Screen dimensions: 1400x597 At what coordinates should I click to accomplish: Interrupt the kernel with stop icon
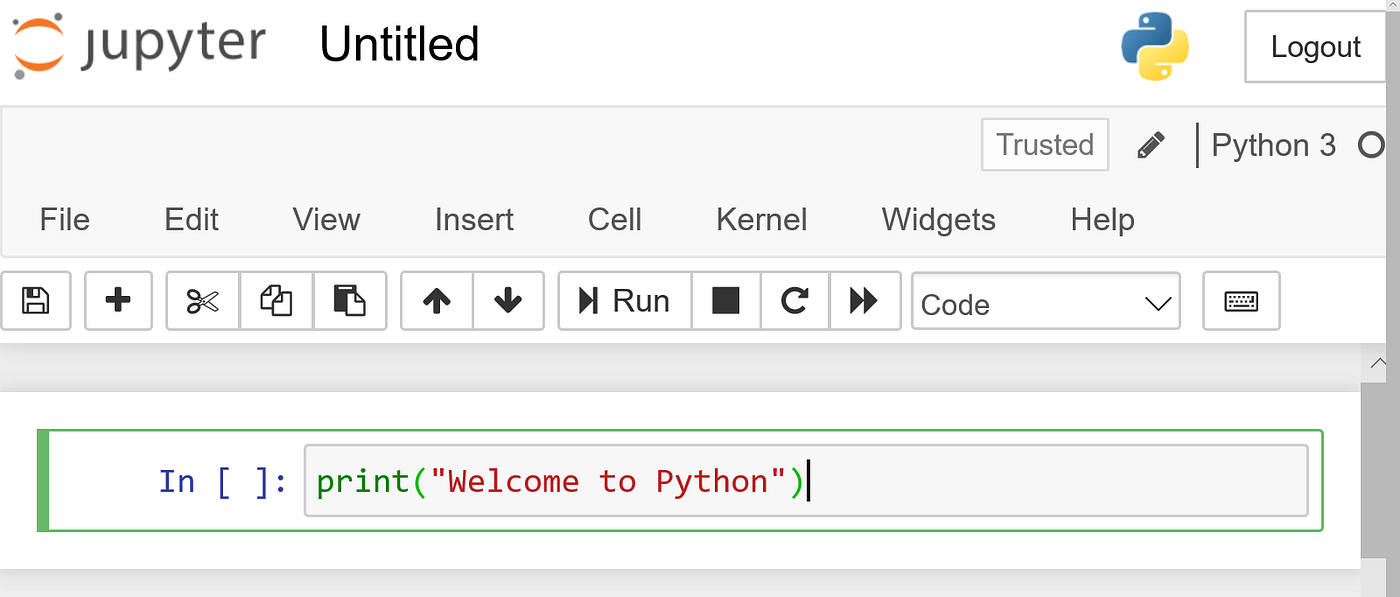[x=725, y=300]
